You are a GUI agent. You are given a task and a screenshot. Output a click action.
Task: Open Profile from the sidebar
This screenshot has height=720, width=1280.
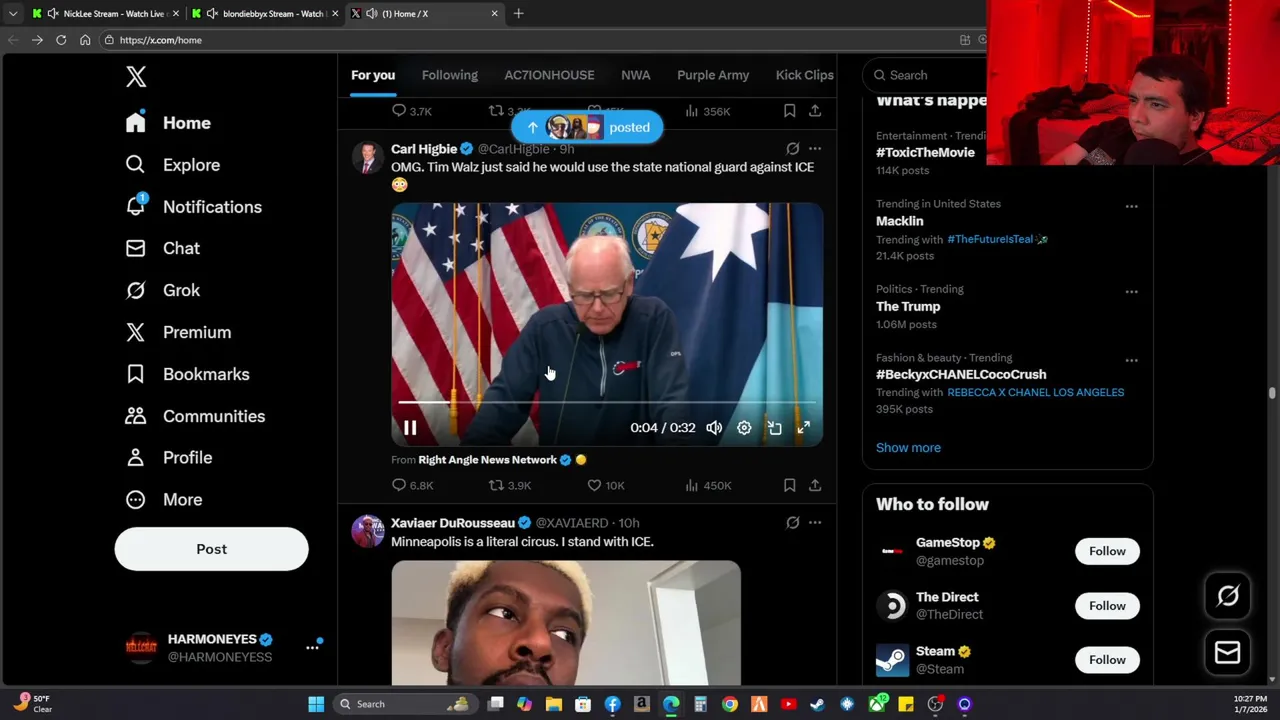click(x=169, y=457)
